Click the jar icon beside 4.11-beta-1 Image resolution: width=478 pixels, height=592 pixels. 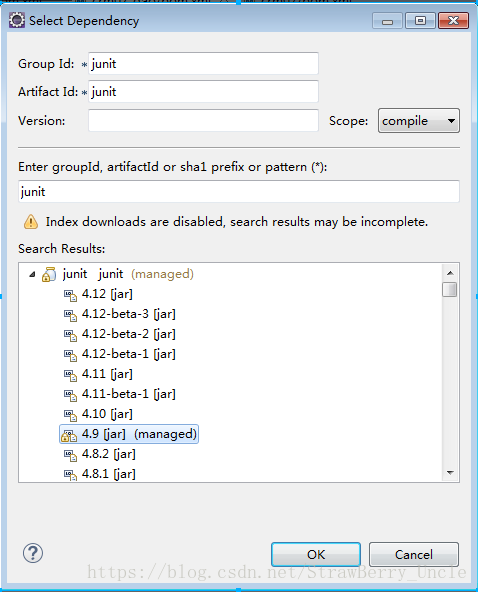[70, 395]
